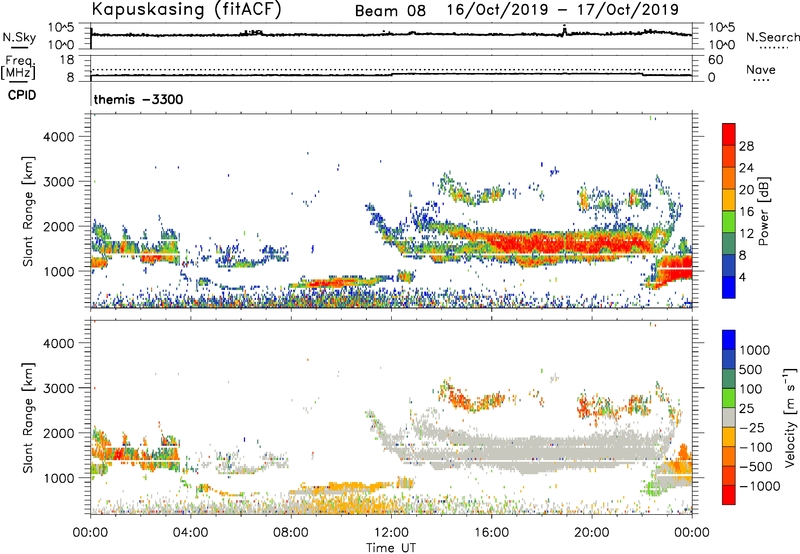Click the '16:00' time tick label
Viewport: 800px width, 554px height.
pos(491,533)
